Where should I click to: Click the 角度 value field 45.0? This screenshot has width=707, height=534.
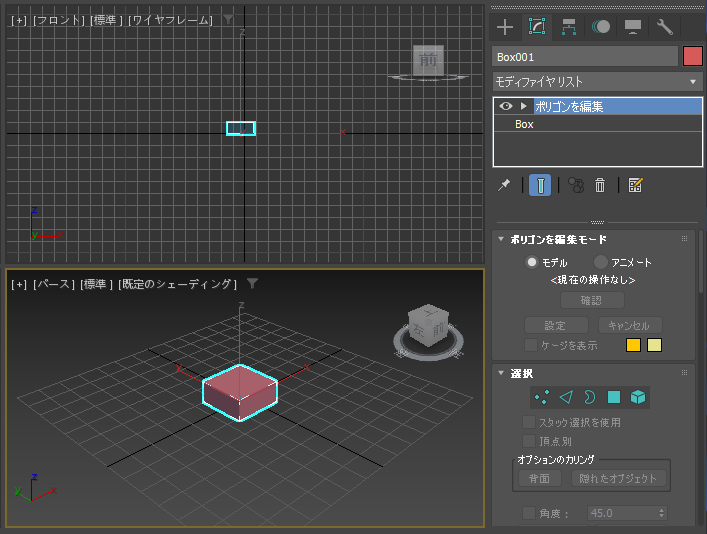click(x=622, y=513)
